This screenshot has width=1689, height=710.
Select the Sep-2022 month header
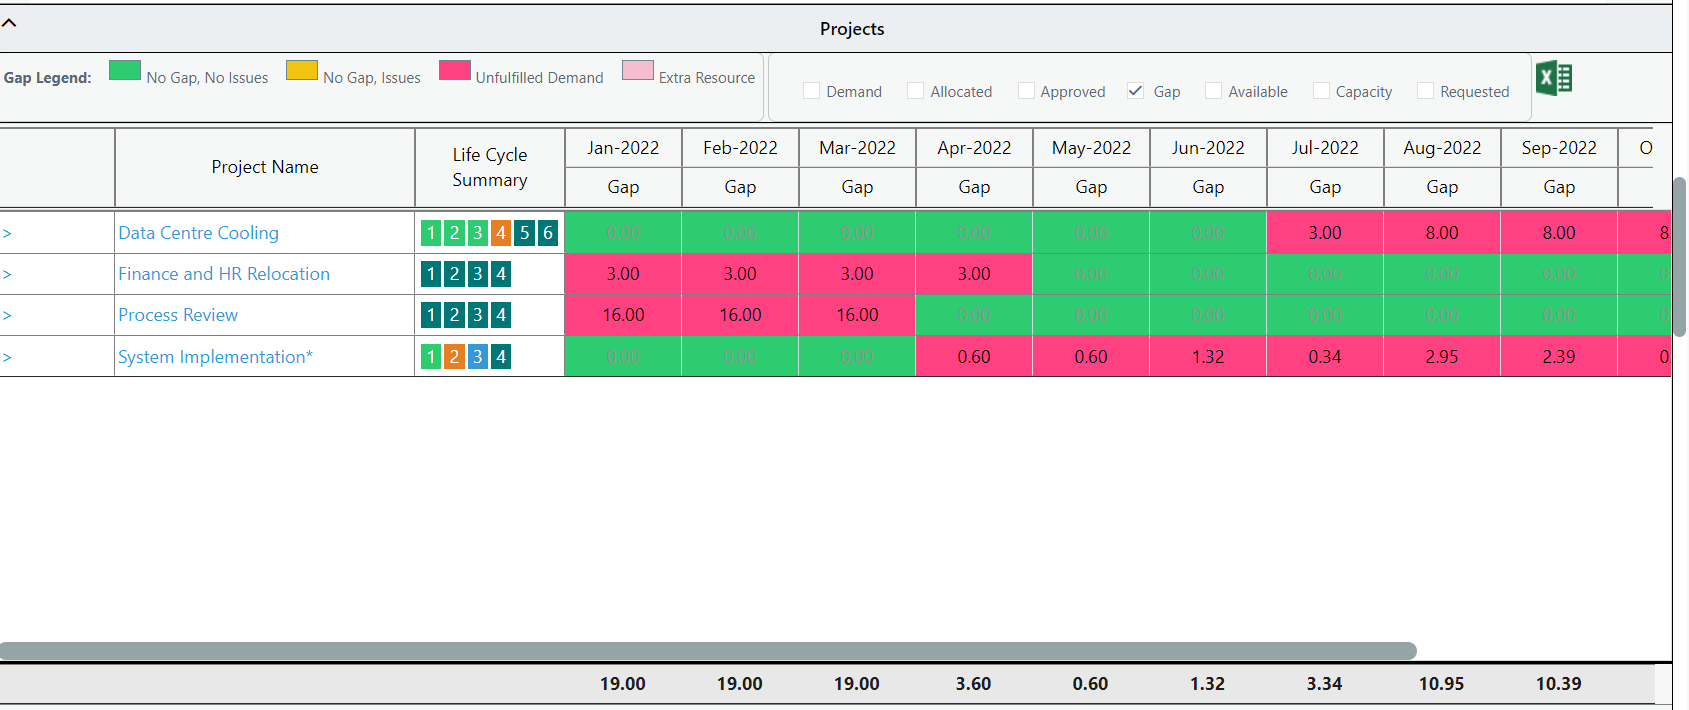1559,148
